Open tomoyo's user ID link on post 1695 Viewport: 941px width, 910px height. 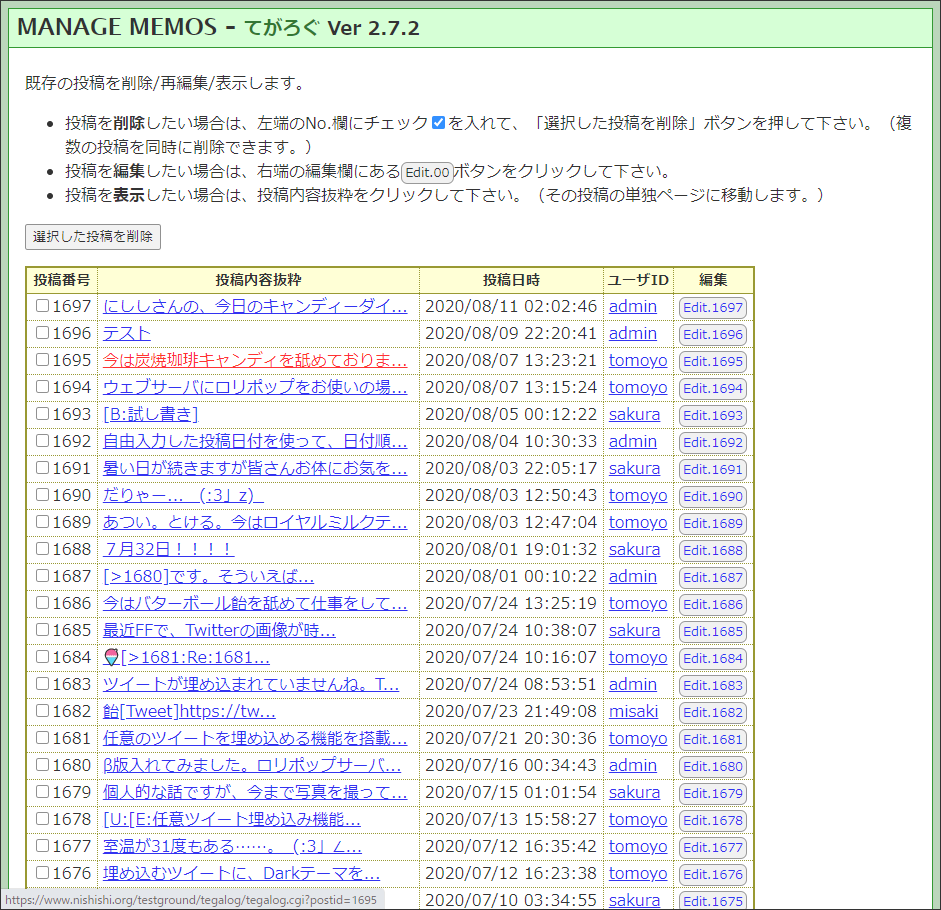(x=638, y=360)
